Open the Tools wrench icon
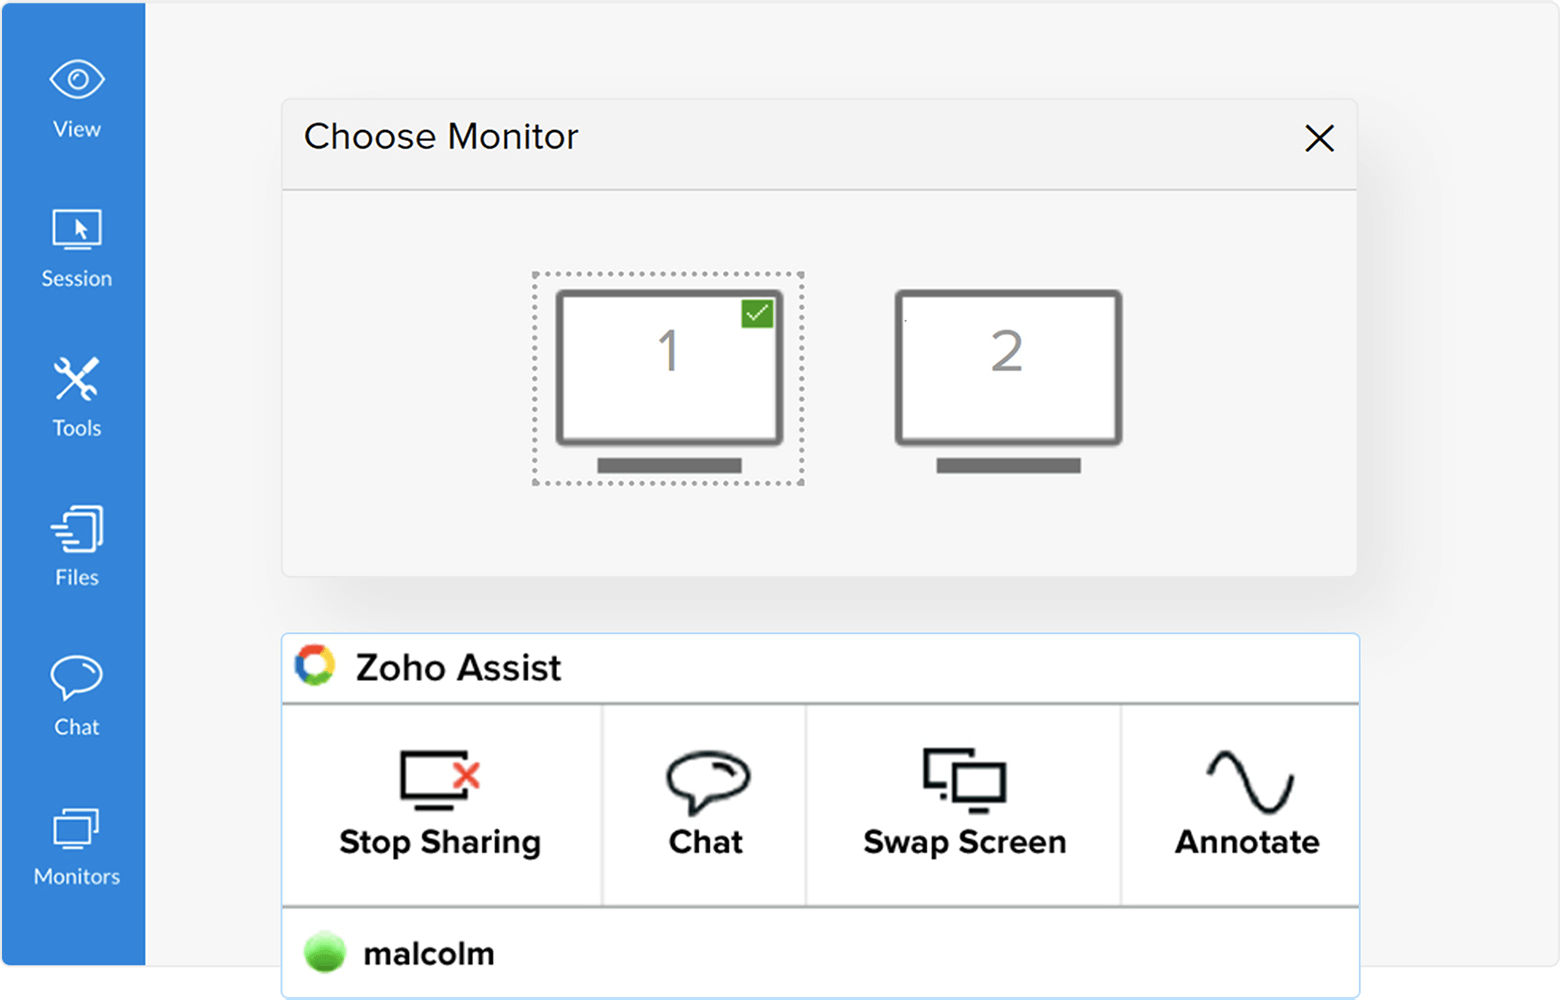This screenshot has height=1000, width=1560. pyautogui.click(x=77, y=379)
